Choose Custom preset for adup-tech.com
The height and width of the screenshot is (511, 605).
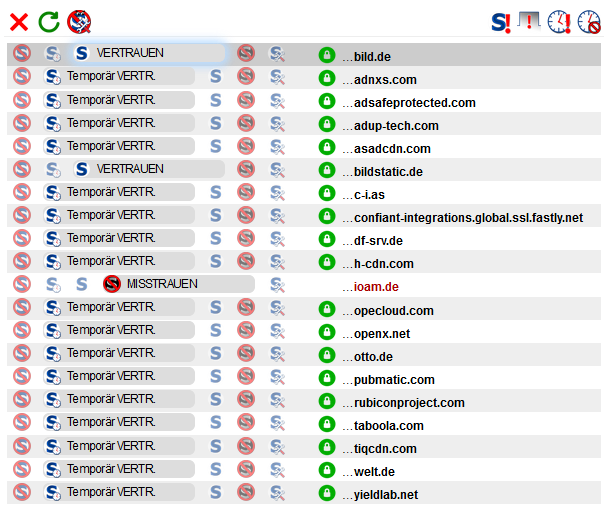[x=277, y=124]
